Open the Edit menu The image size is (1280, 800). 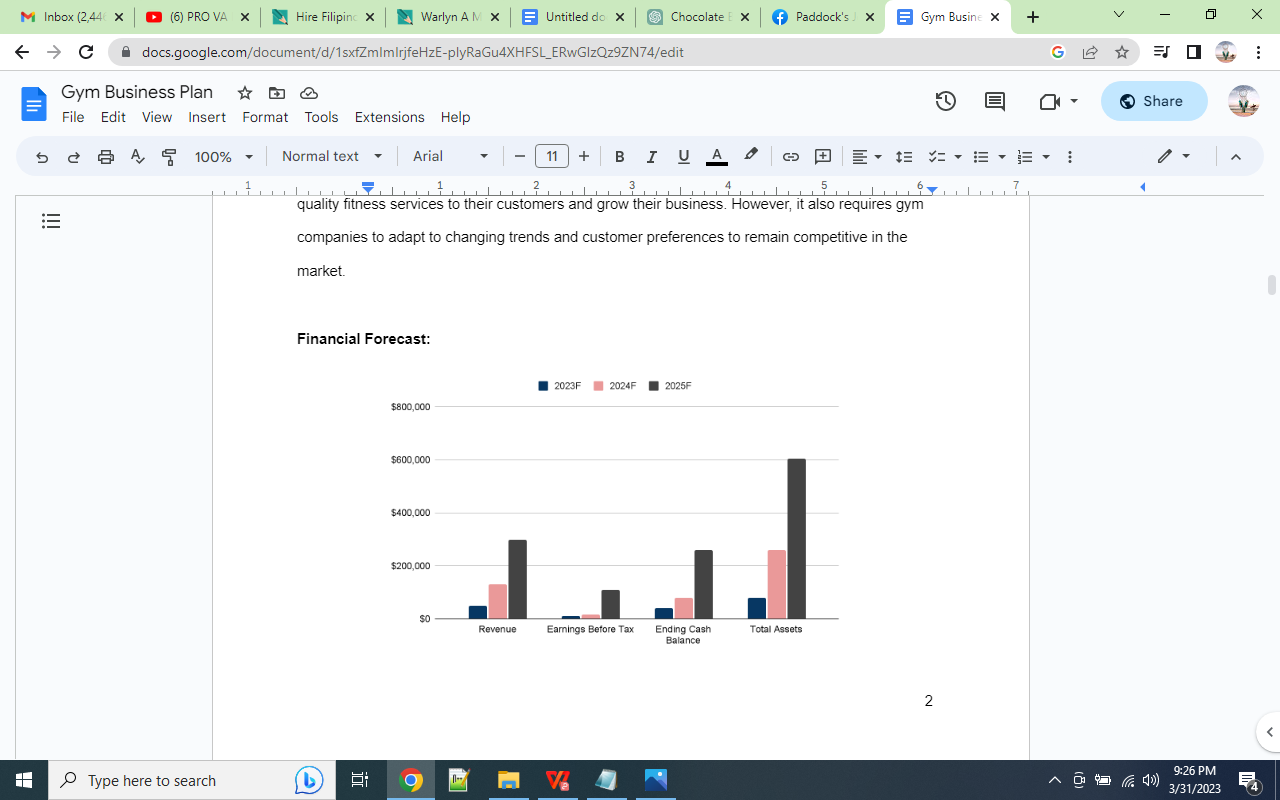coord(113,117)
